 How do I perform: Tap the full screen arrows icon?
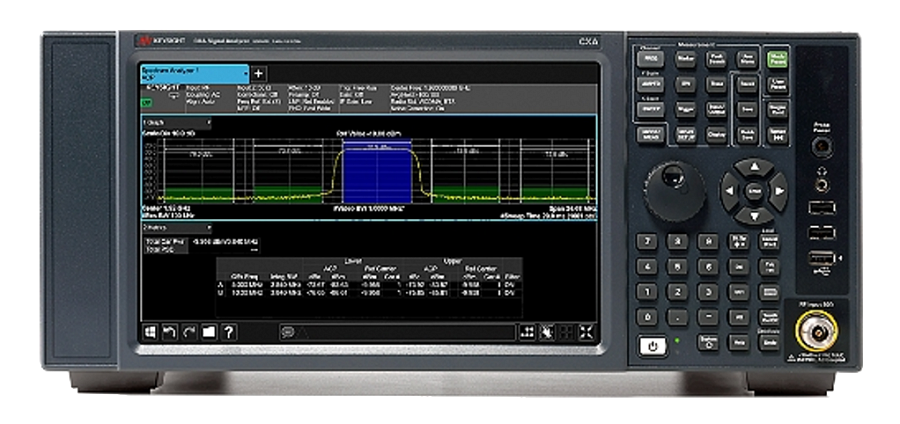[x=587, y=332]
